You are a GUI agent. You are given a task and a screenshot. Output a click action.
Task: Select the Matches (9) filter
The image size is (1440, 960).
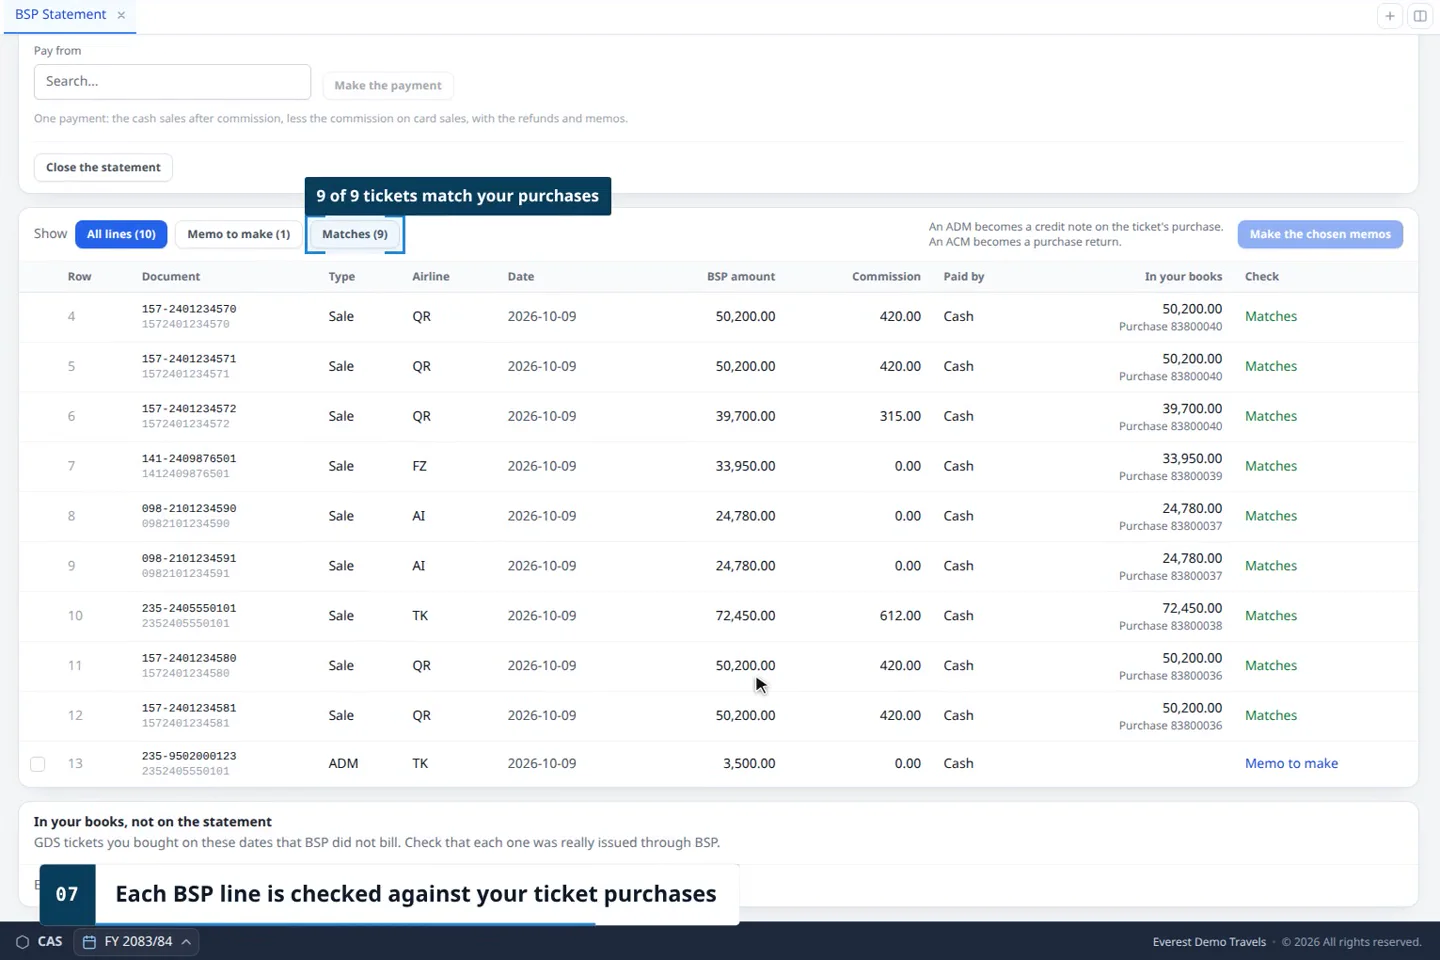click(x=355, y=234)
